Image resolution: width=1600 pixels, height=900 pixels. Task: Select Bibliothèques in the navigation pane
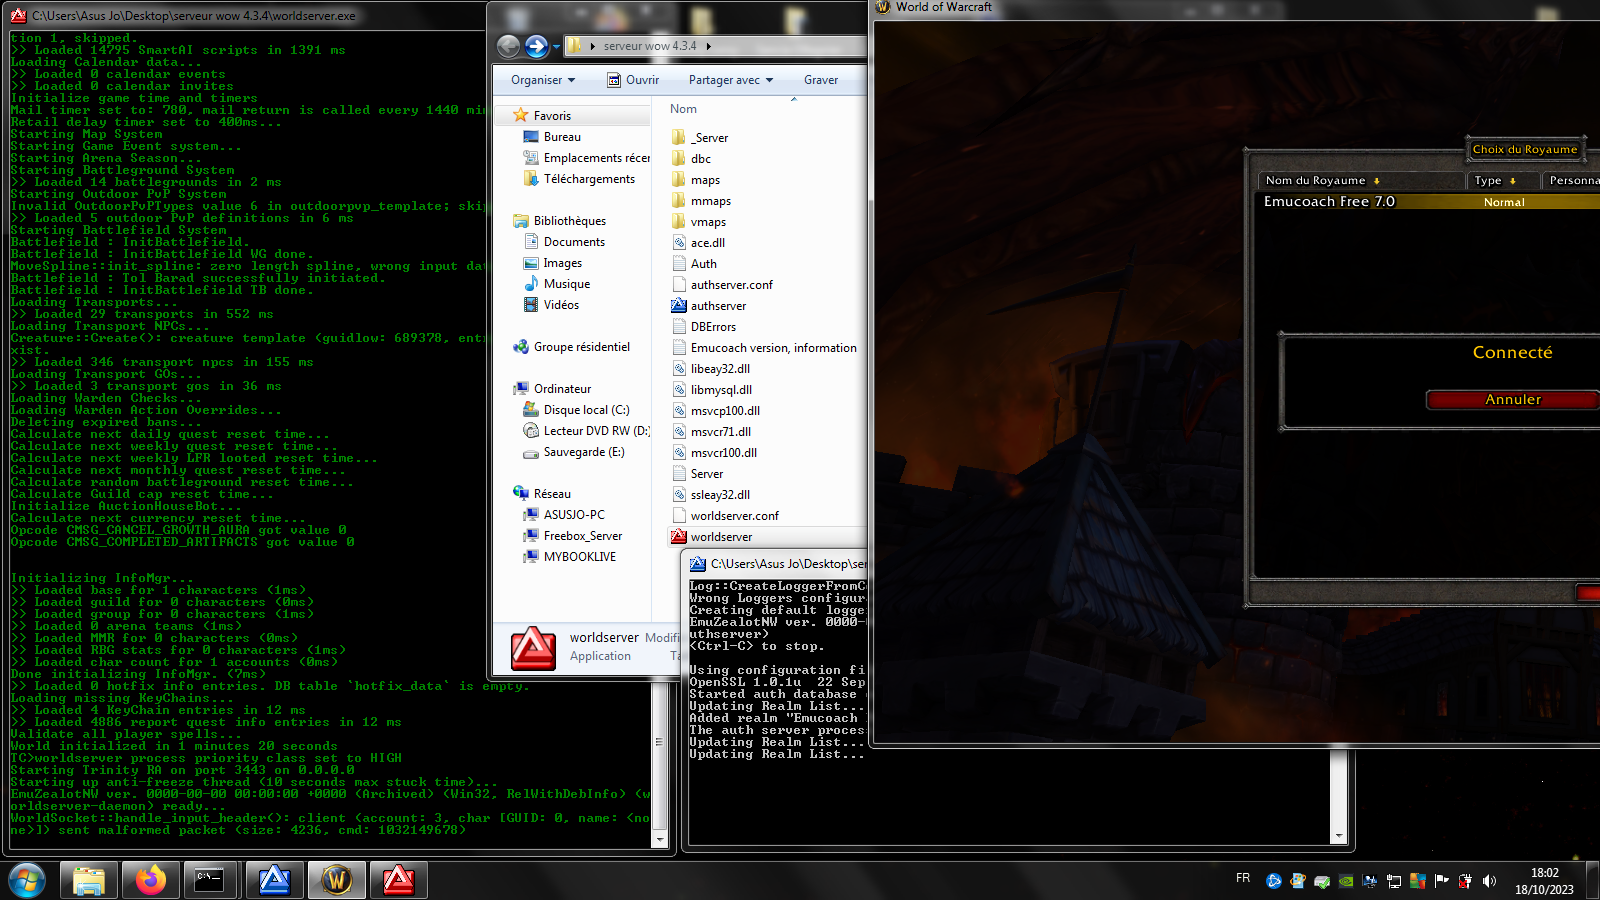569,221
